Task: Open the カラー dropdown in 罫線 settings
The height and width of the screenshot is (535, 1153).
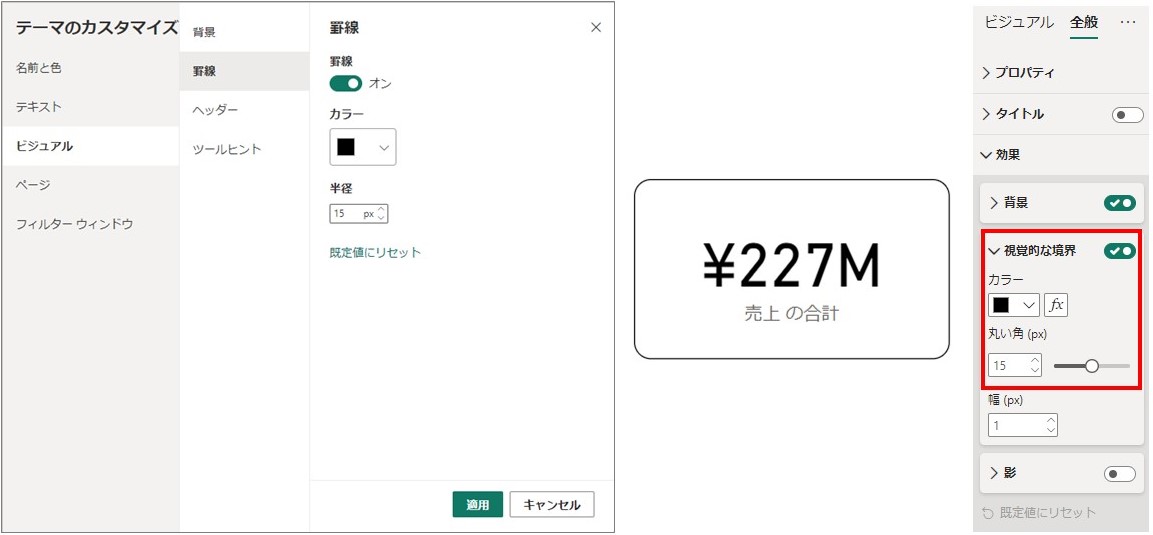Action: point(363,147)
